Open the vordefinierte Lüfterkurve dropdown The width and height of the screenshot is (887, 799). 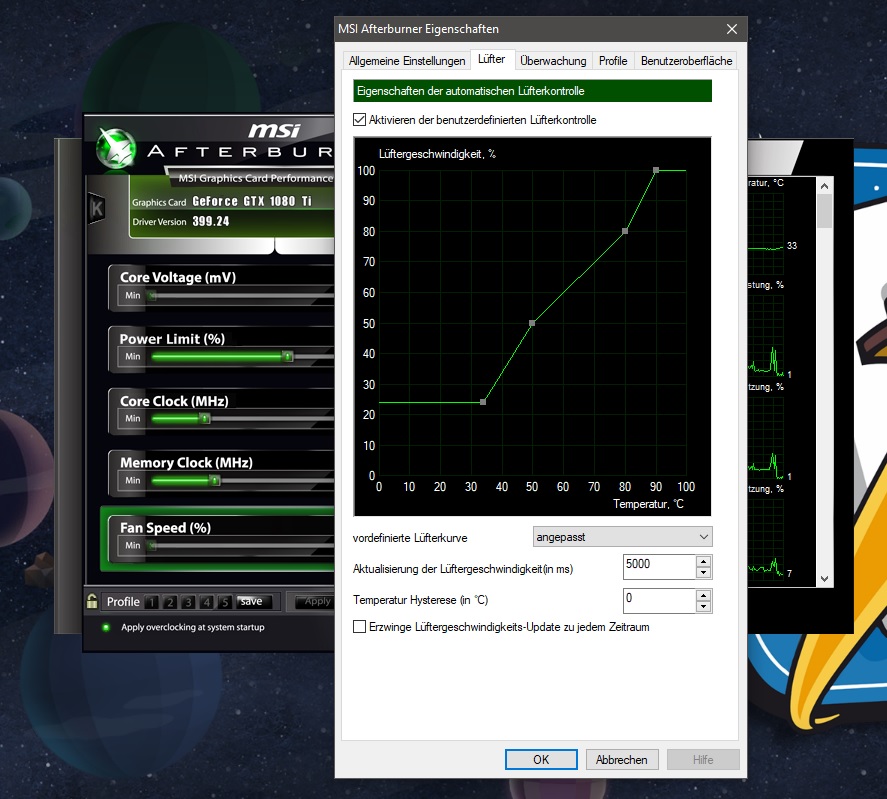[x=622, y=536]
